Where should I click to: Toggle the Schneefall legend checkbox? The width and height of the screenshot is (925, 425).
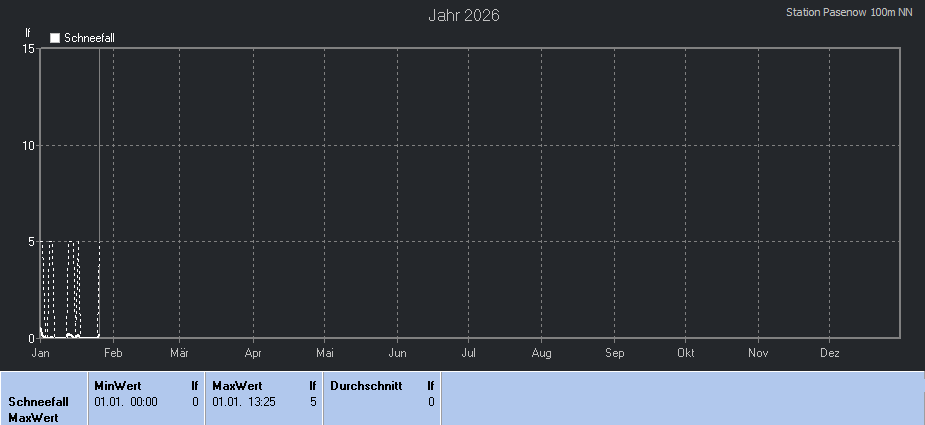[x=56, y=38]
